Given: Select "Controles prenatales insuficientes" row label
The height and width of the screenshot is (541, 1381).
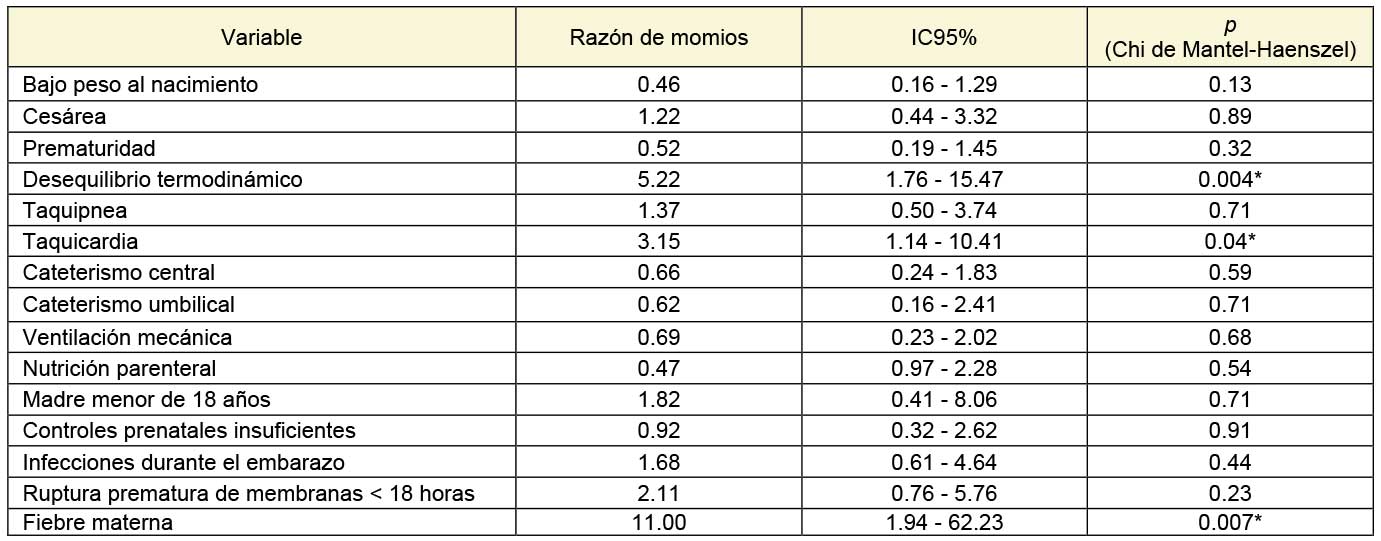Looking at the screenshot, I should [189, 431].
